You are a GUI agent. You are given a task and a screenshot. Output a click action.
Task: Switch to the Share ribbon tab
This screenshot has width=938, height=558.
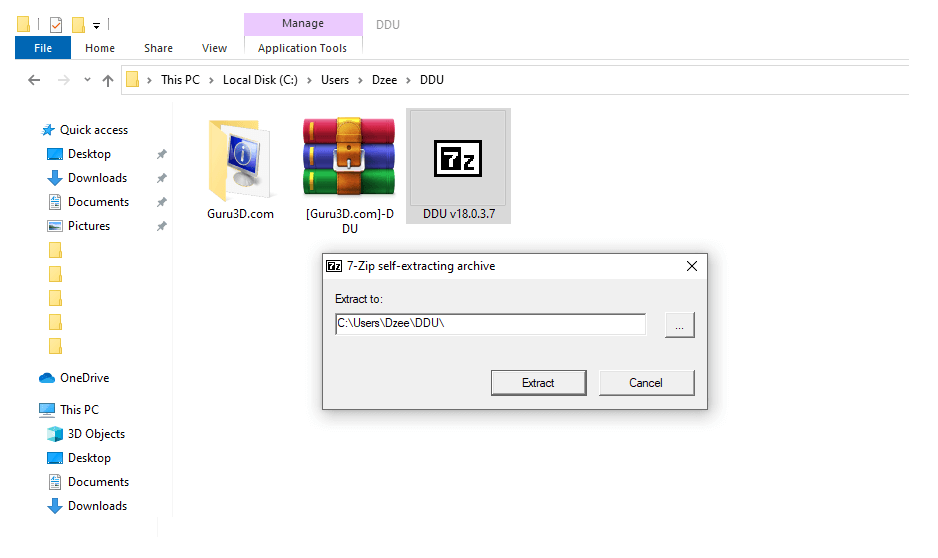tap(158, 48)
